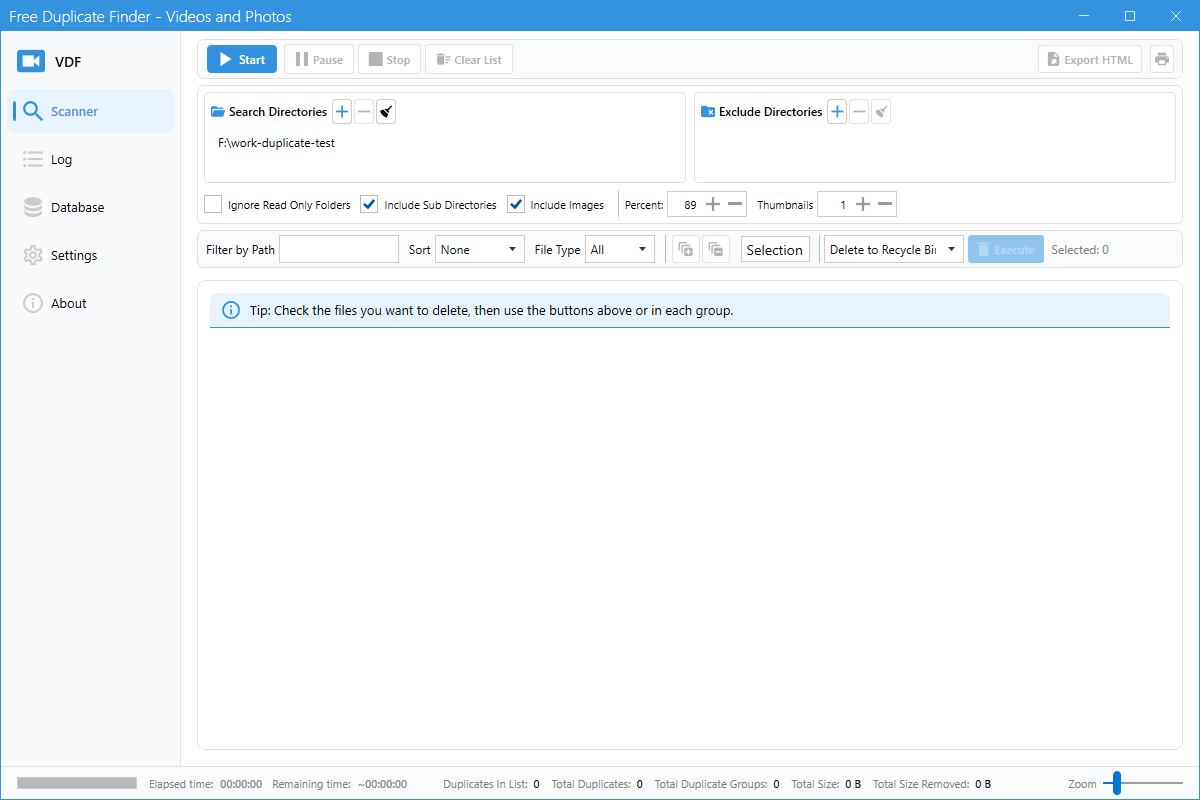Add a search directory with the plus icon
1200x800 pixels.
[x=342, y=112]
